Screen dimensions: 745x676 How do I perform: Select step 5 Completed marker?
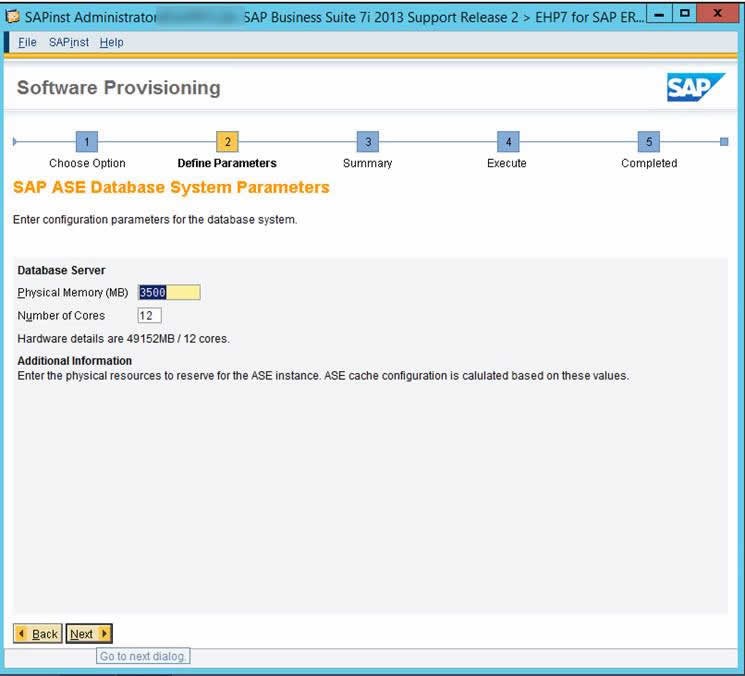(649, 142)
